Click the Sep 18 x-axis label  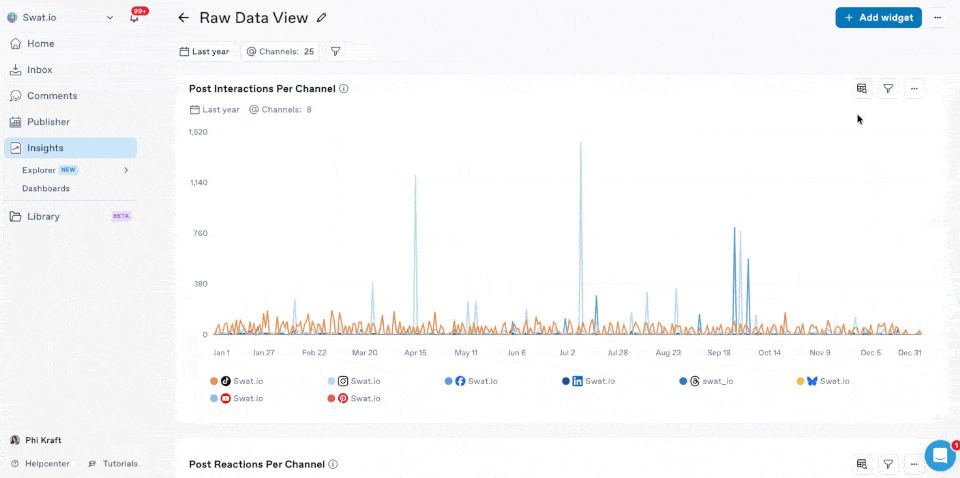click(x=719, y=353)
